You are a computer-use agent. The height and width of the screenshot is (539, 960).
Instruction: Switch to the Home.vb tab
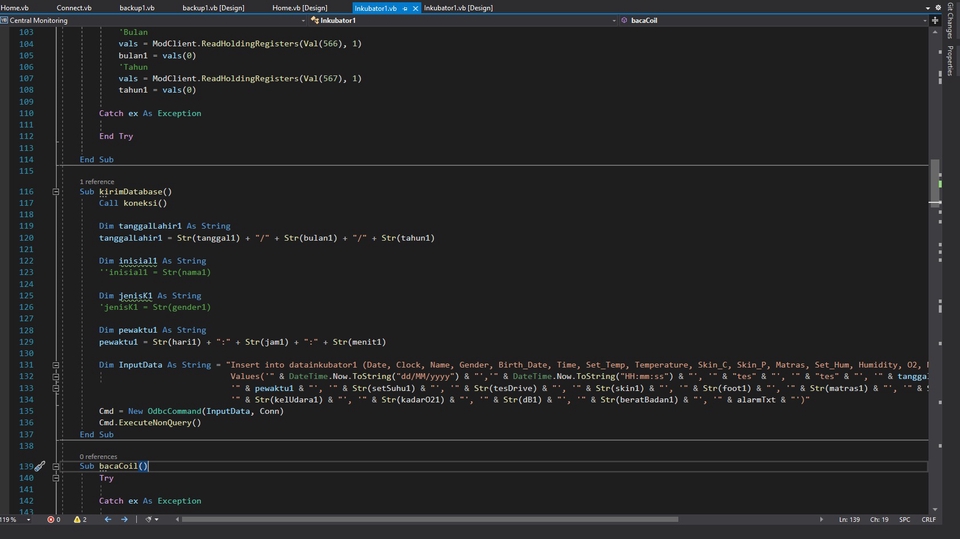coord(15,8)
